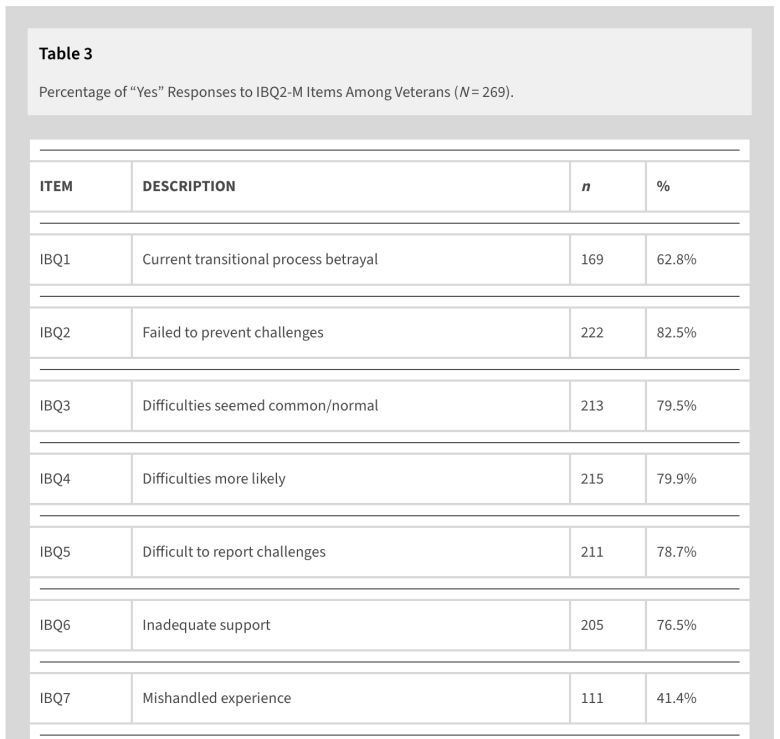Select the ITEM column header

[56, 186]
